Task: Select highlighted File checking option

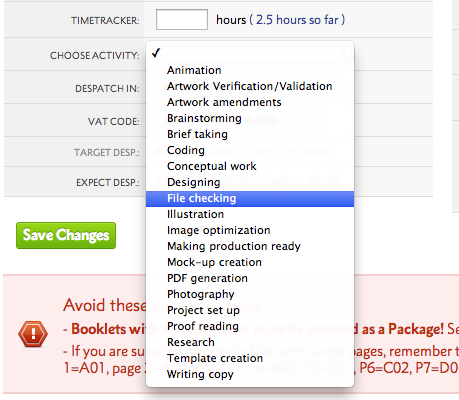Action: (250, 198)
